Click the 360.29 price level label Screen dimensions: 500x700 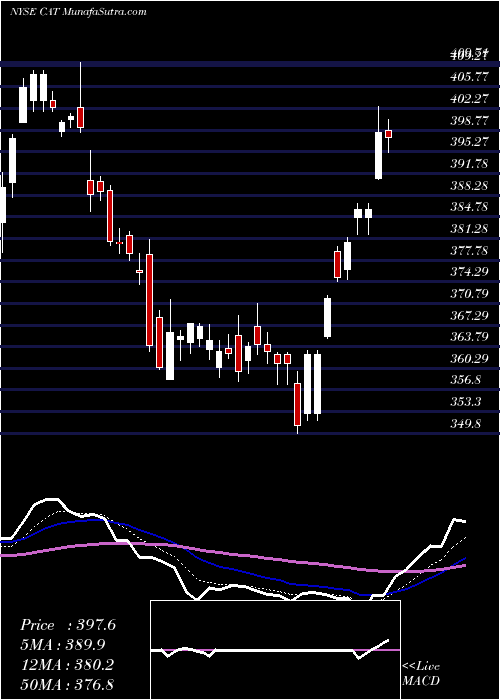point(469,359)
